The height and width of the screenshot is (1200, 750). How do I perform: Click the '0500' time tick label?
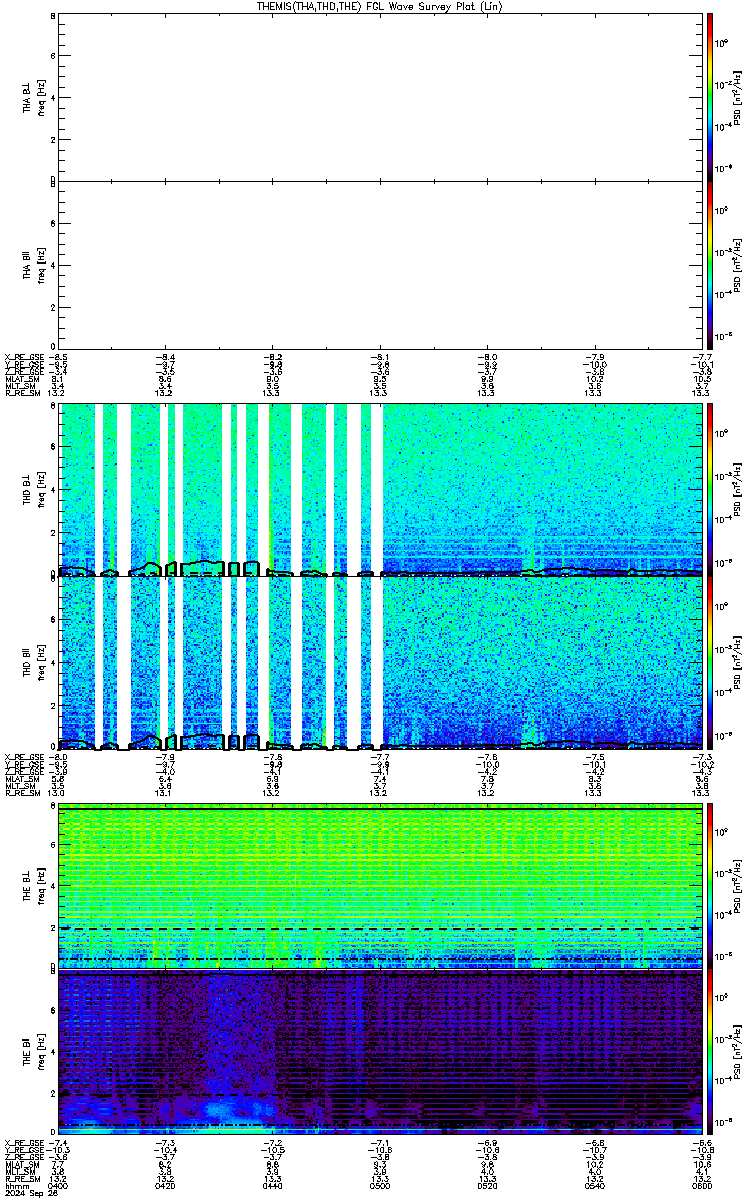coord(379,1186)
